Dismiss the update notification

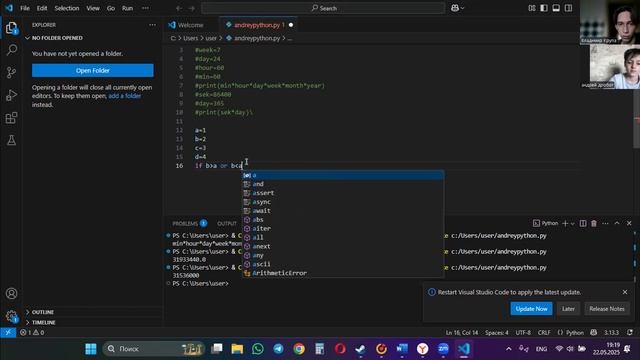click(x=625, y=292)
